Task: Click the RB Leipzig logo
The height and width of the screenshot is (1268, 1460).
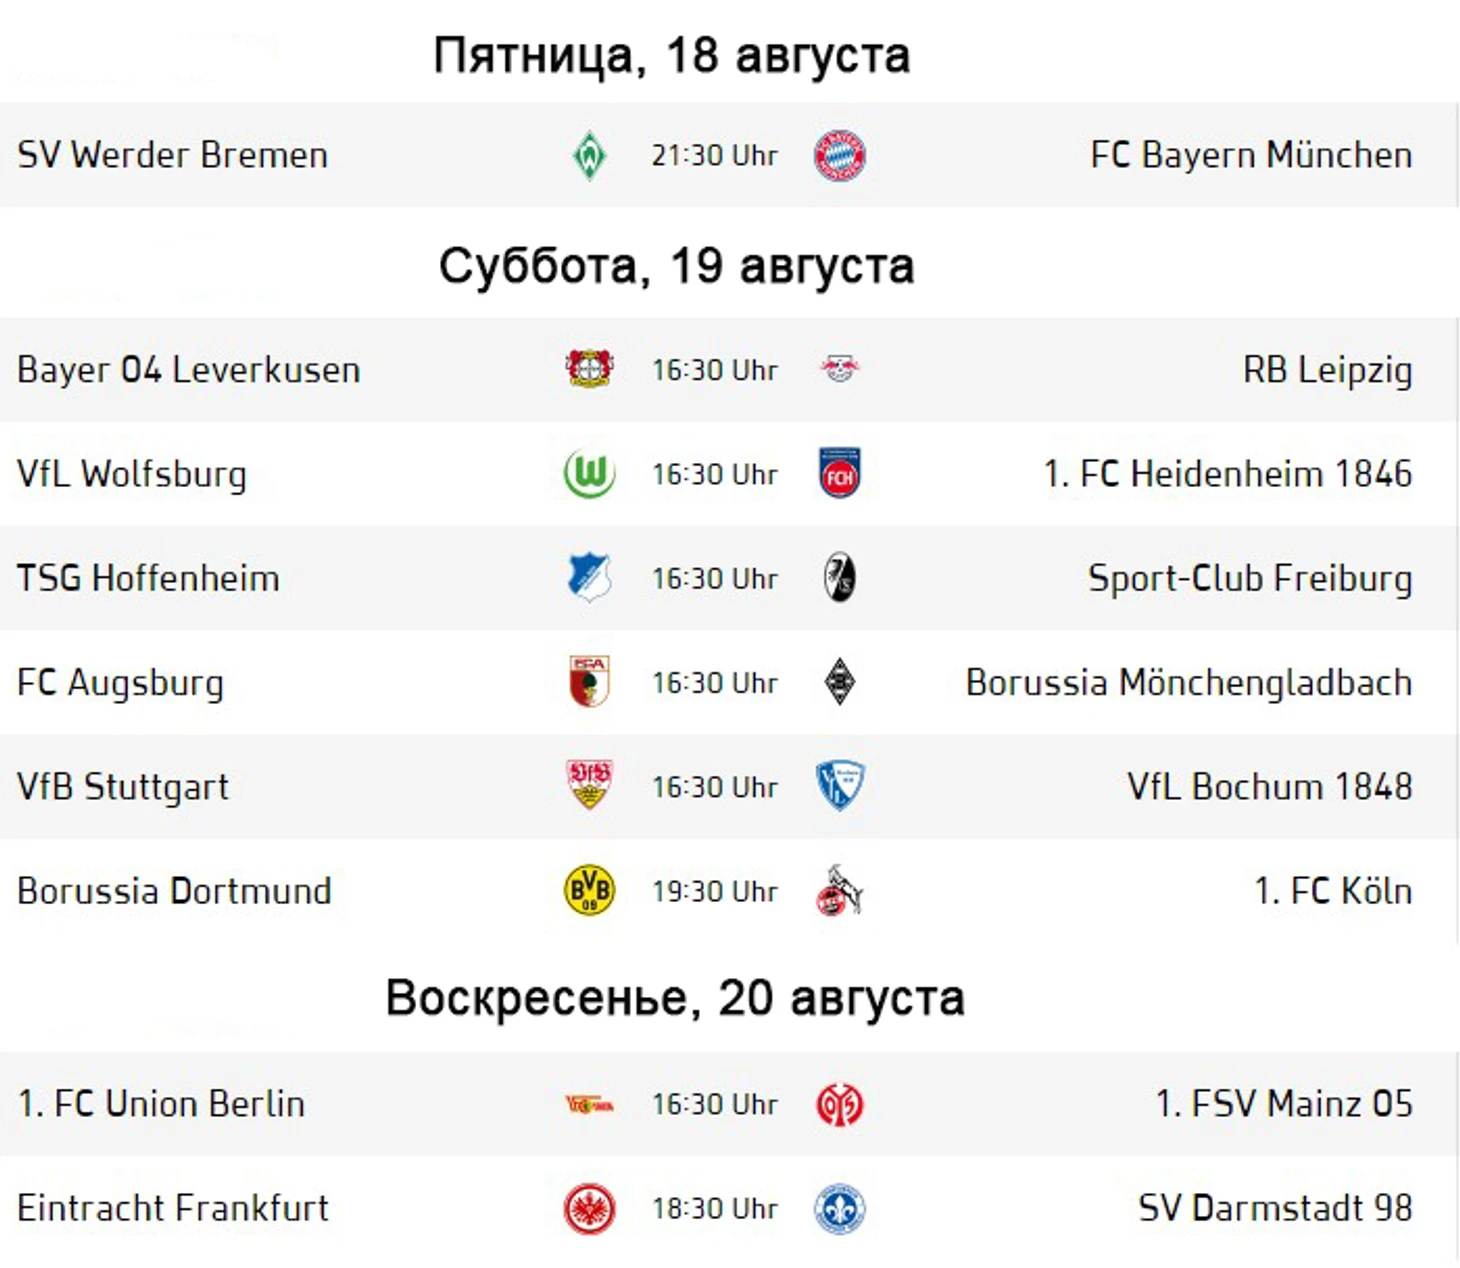Action: 839,369
